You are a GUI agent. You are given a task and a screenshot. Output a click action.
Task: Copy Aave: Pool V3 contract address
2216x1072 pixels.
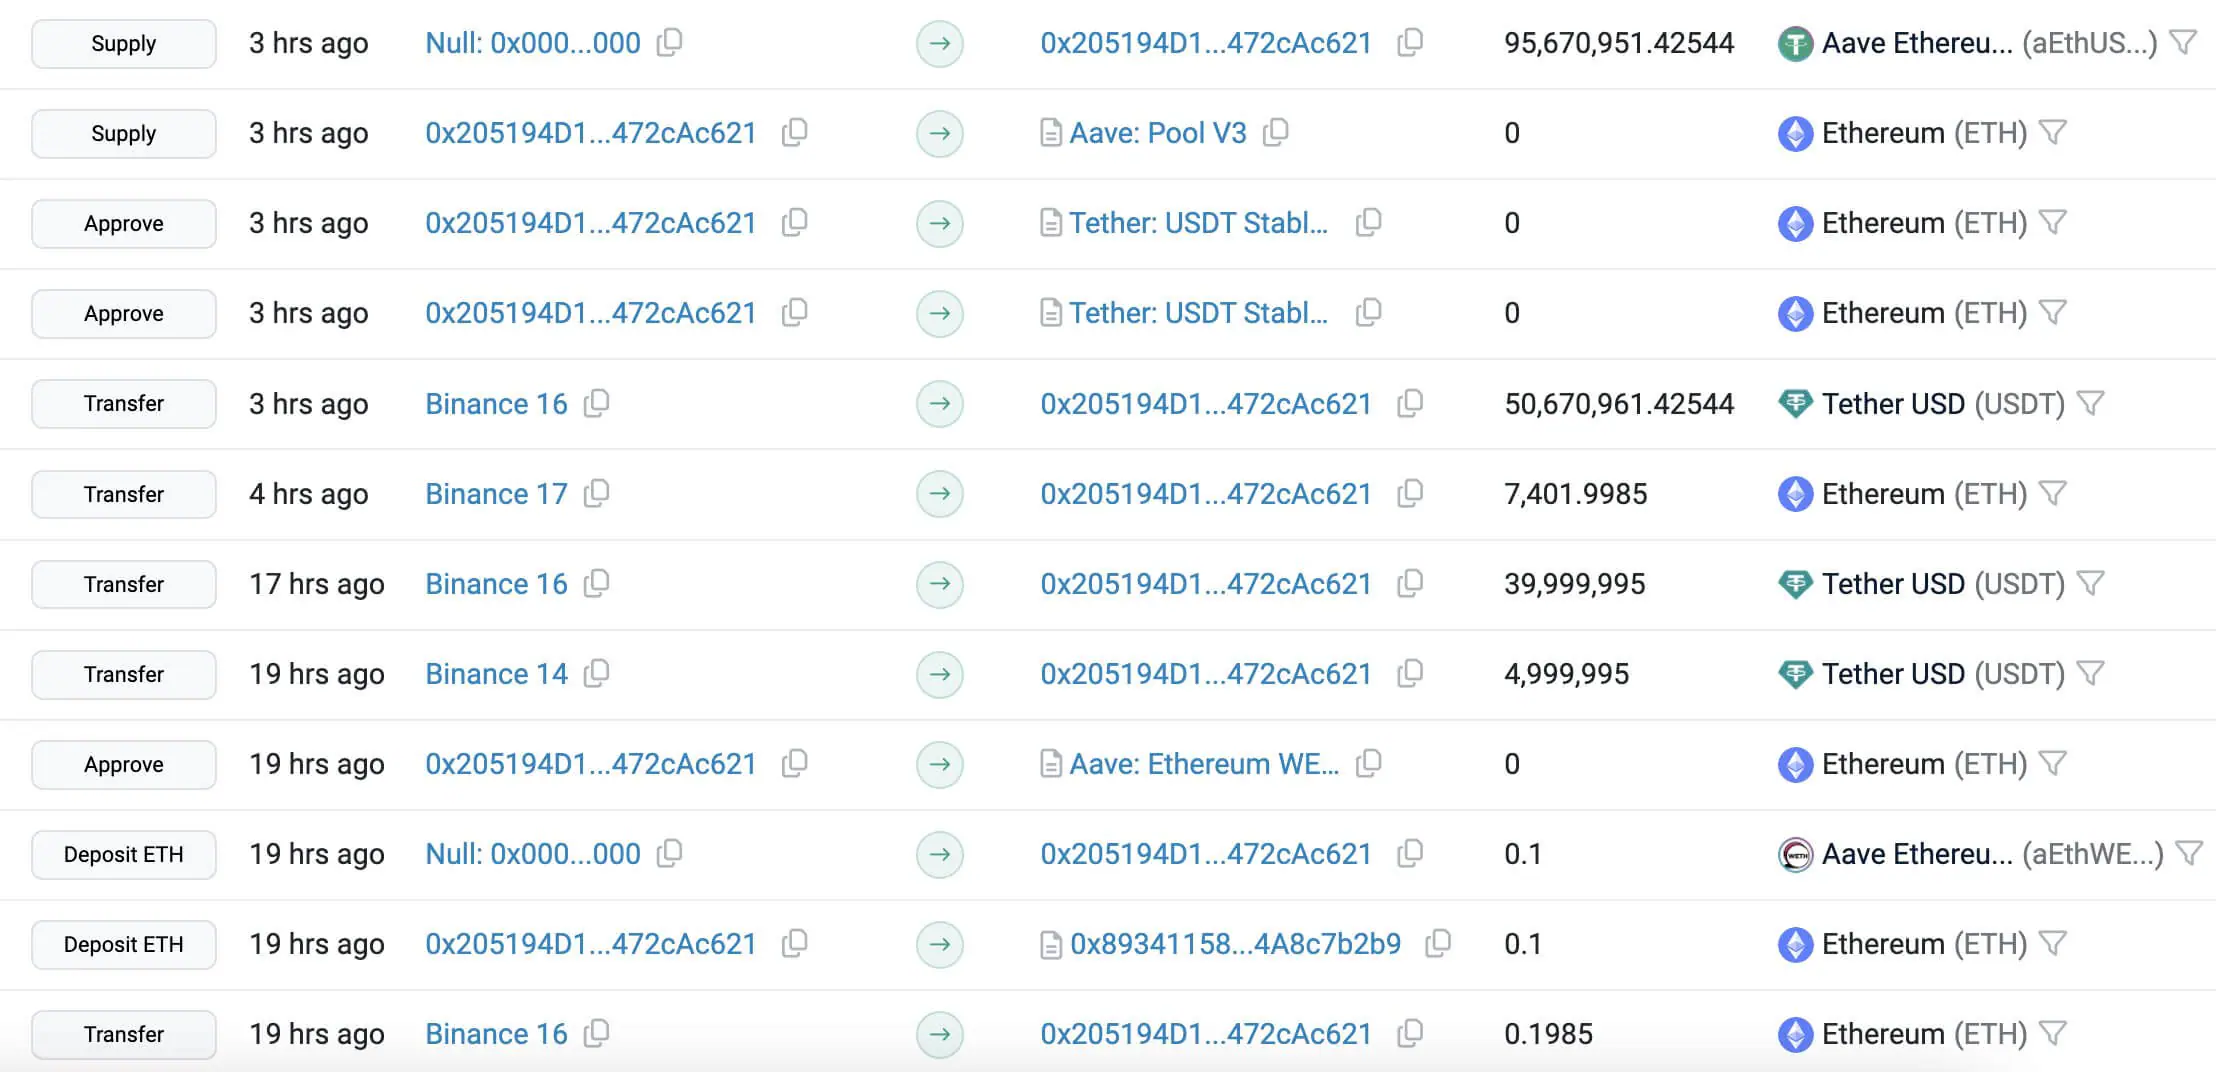(1275, 133)
